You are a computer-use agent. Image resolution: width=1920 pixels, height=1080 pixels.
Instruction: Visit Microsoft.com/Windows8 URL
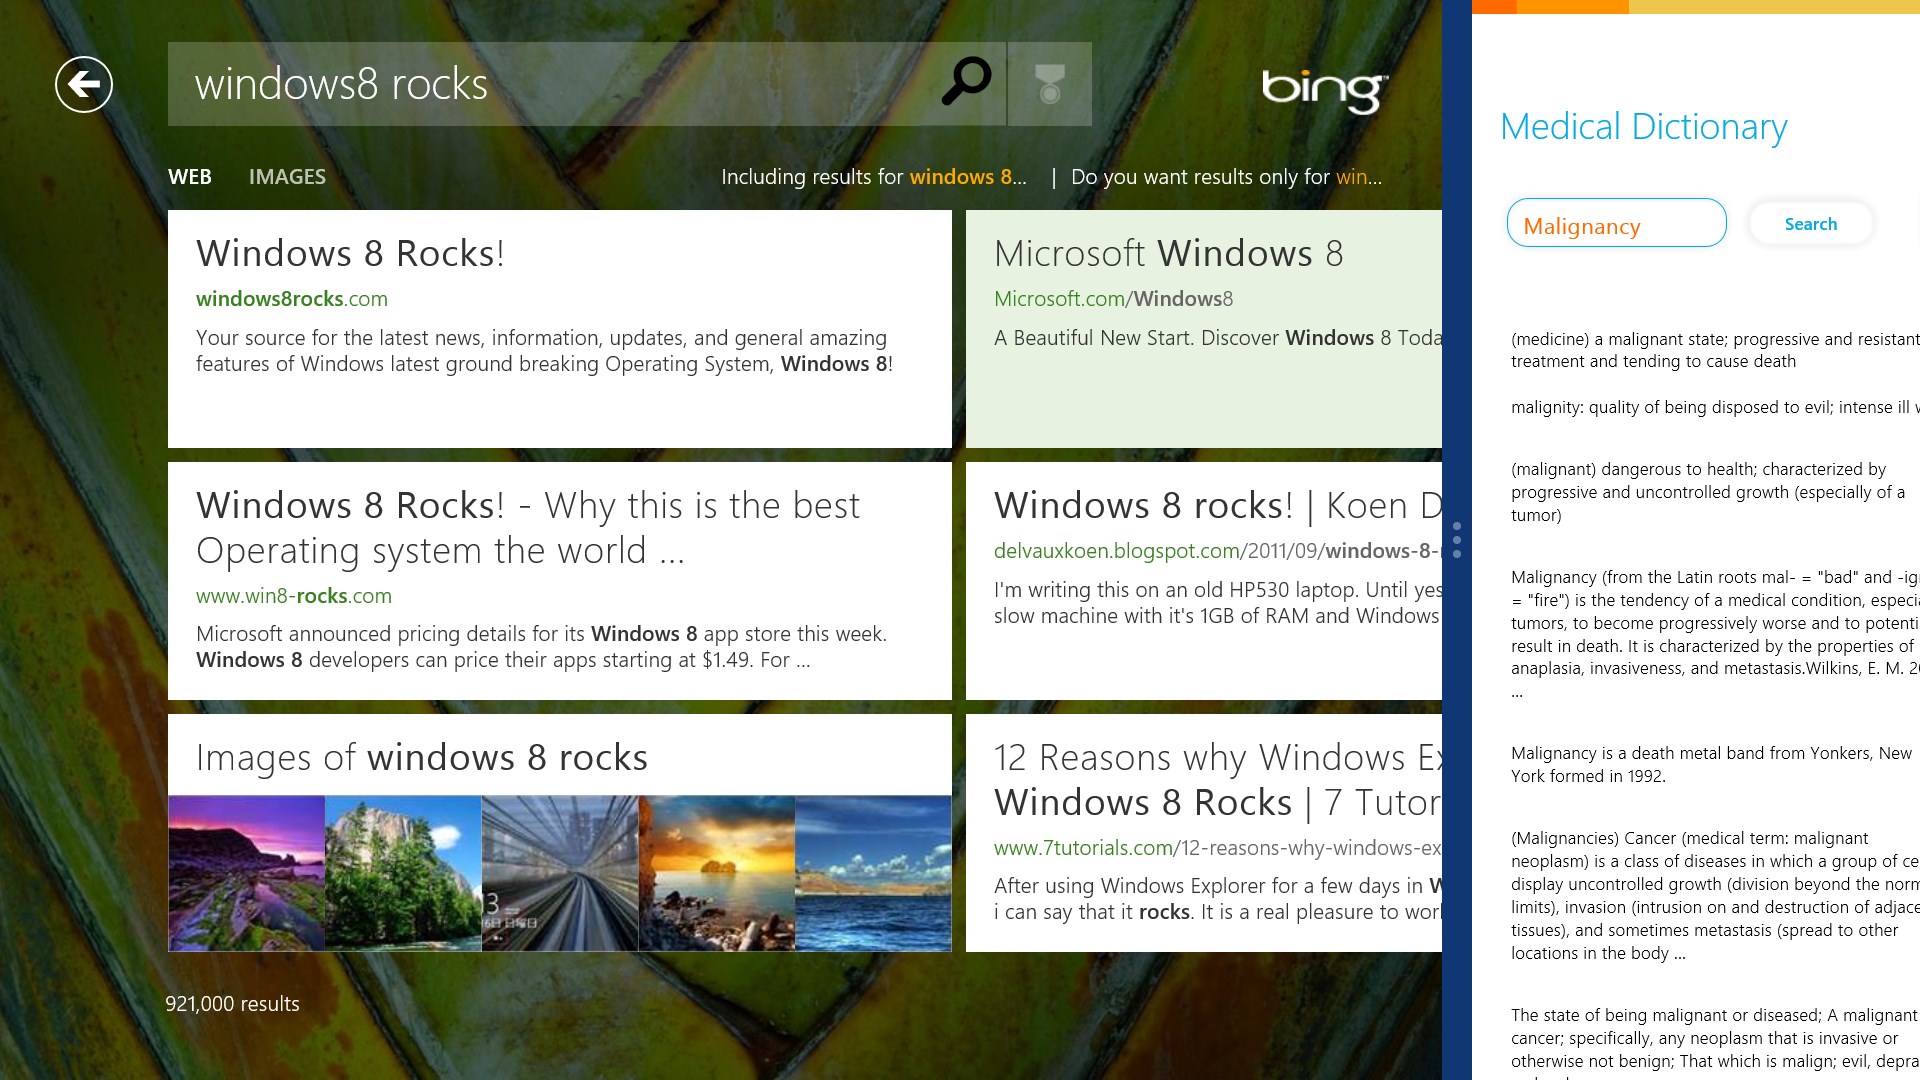coord(1113,298)
